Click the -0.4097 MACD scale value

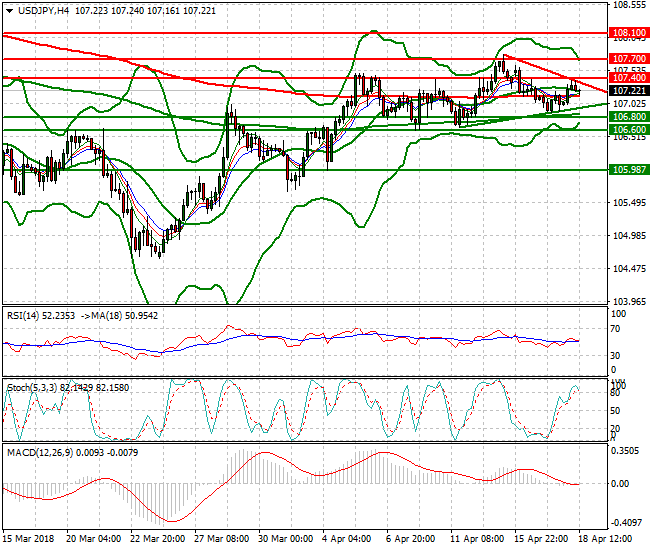coord(625,523)
